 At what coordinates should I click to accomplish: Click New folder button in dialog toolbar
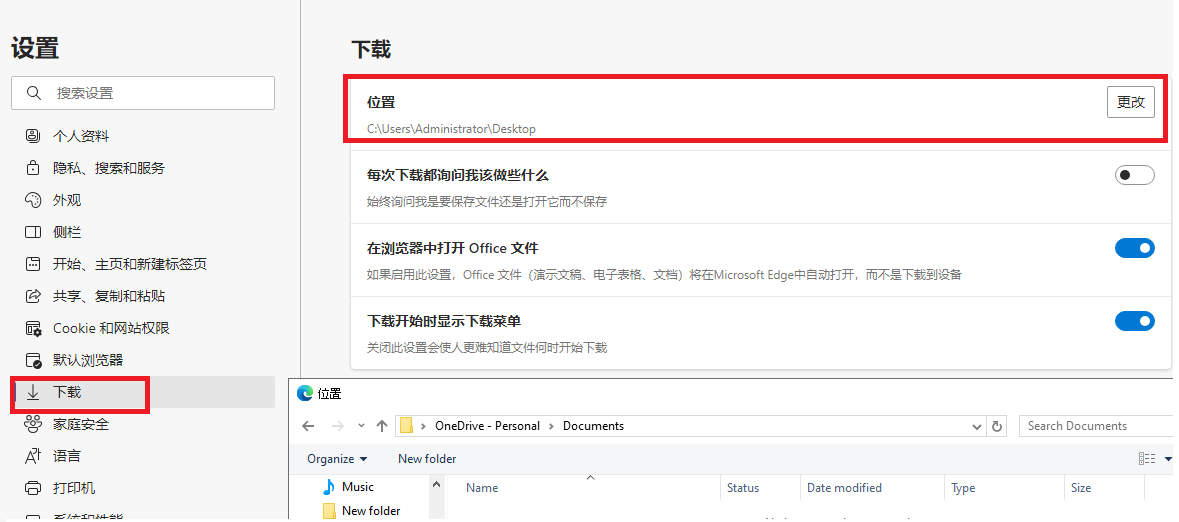click(427, 459)
